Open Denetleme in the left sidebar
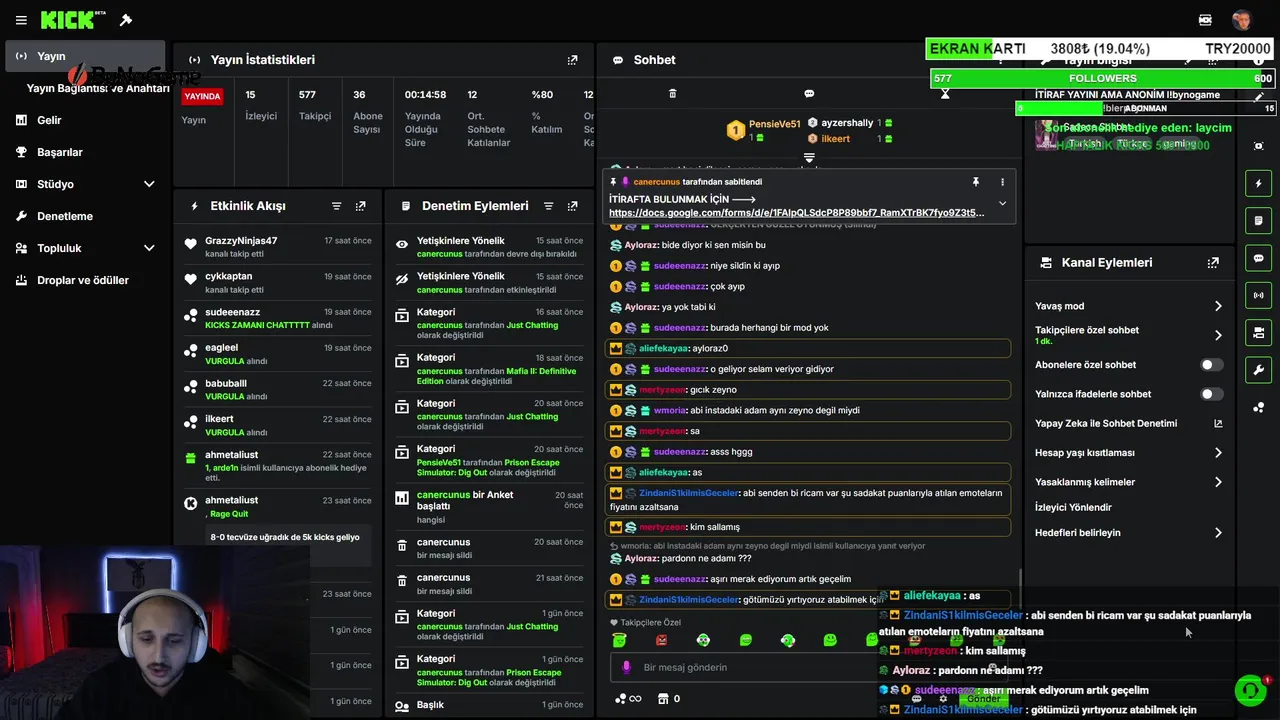This screenshot has width=1280, height=720. click(84, 216)
